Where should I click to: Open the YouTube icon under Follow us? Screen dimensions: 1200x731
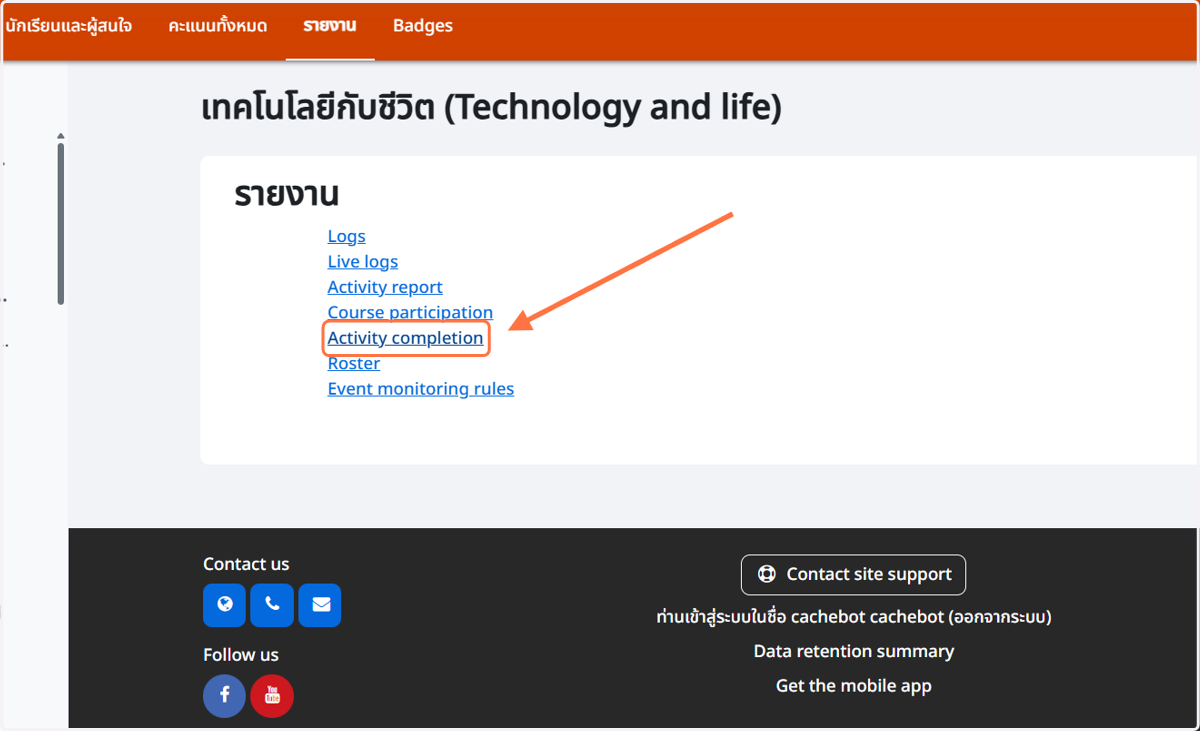point(272,696)
